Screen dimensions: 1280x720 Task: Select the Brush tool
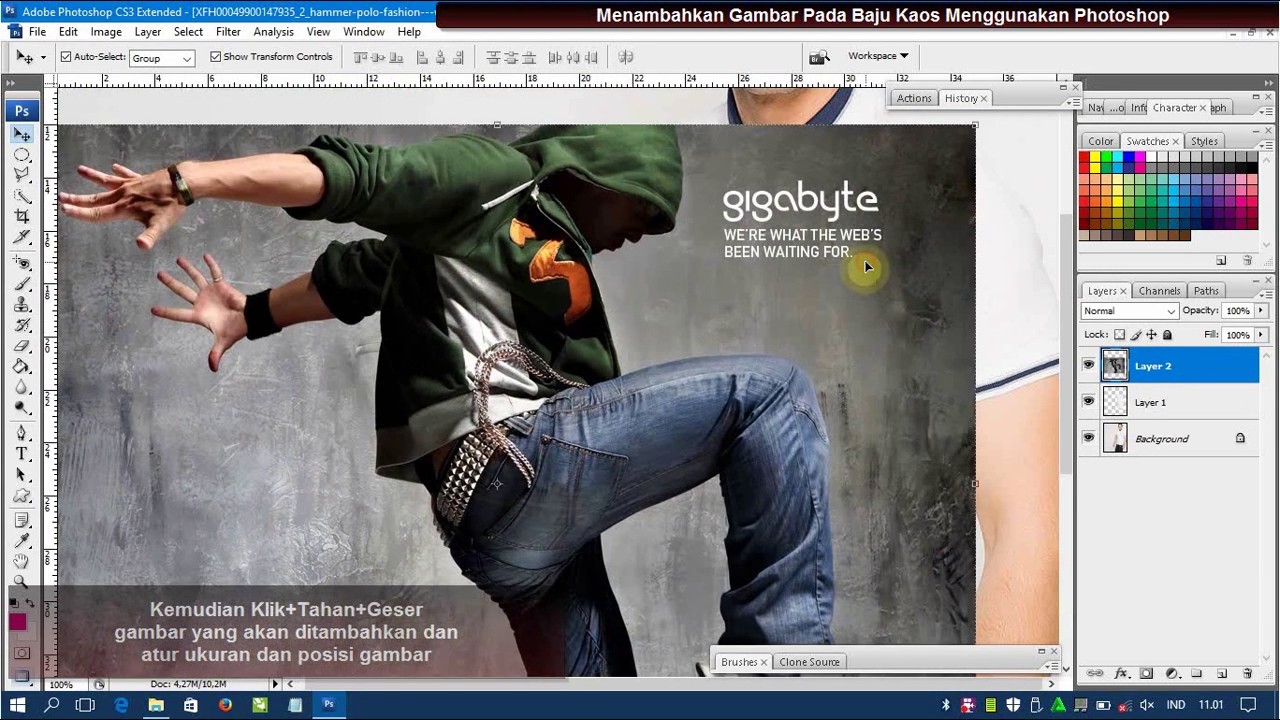coord(22,284)
